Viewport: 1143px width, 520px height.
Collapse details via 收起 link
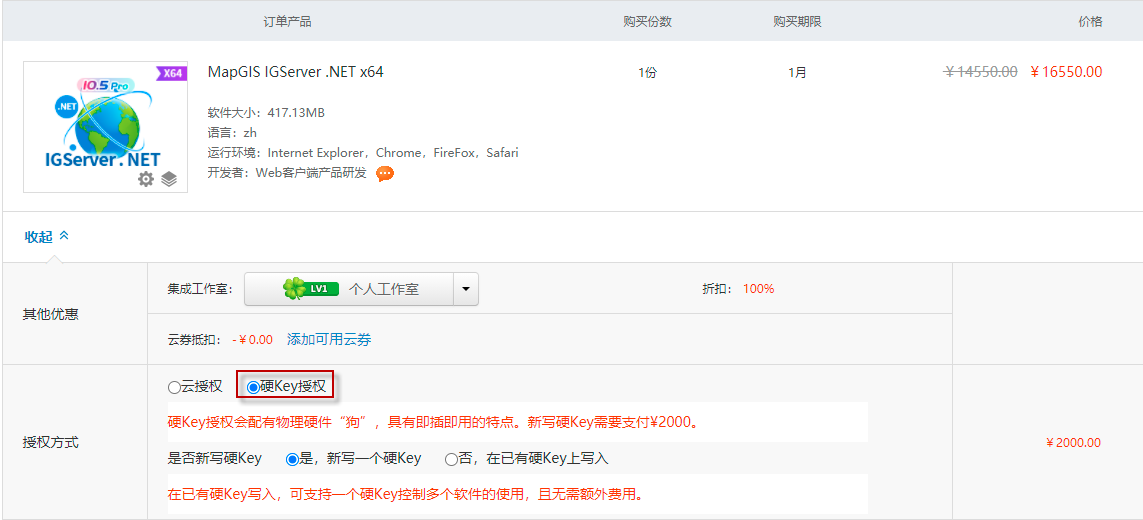39,236
